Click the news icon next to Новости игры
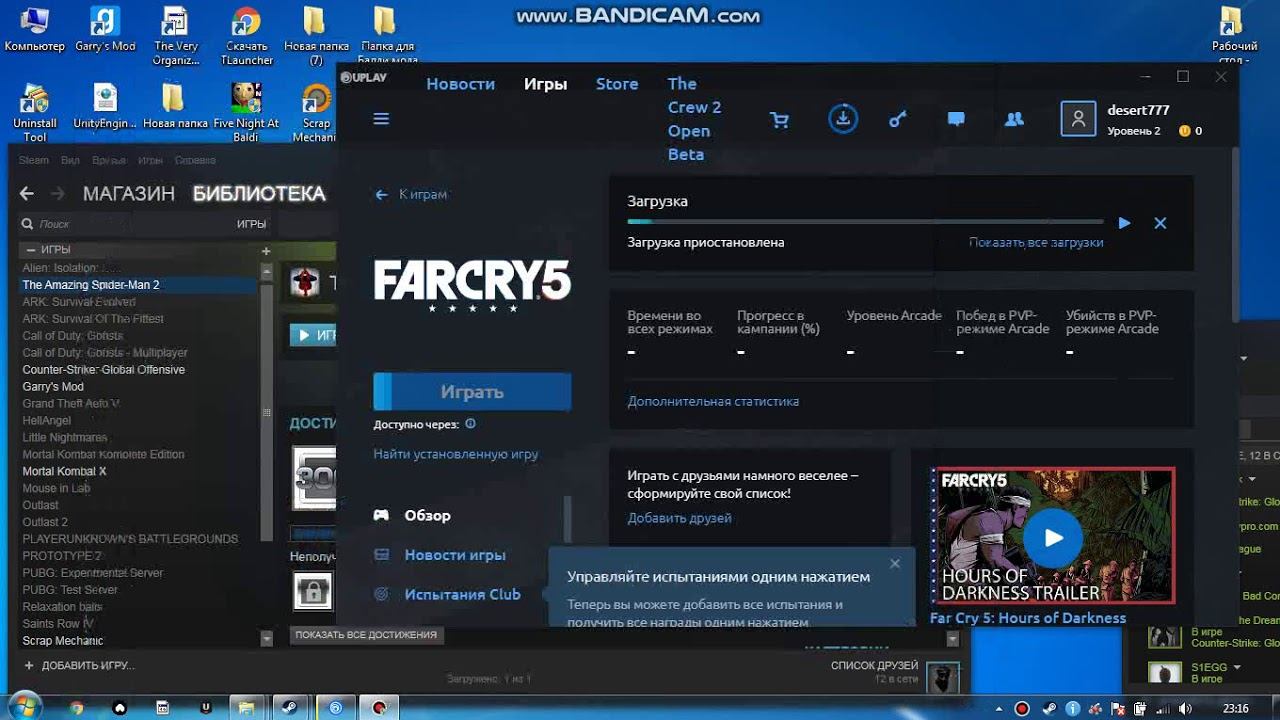This screenshot has height=720, width=1280. point(381,555)
